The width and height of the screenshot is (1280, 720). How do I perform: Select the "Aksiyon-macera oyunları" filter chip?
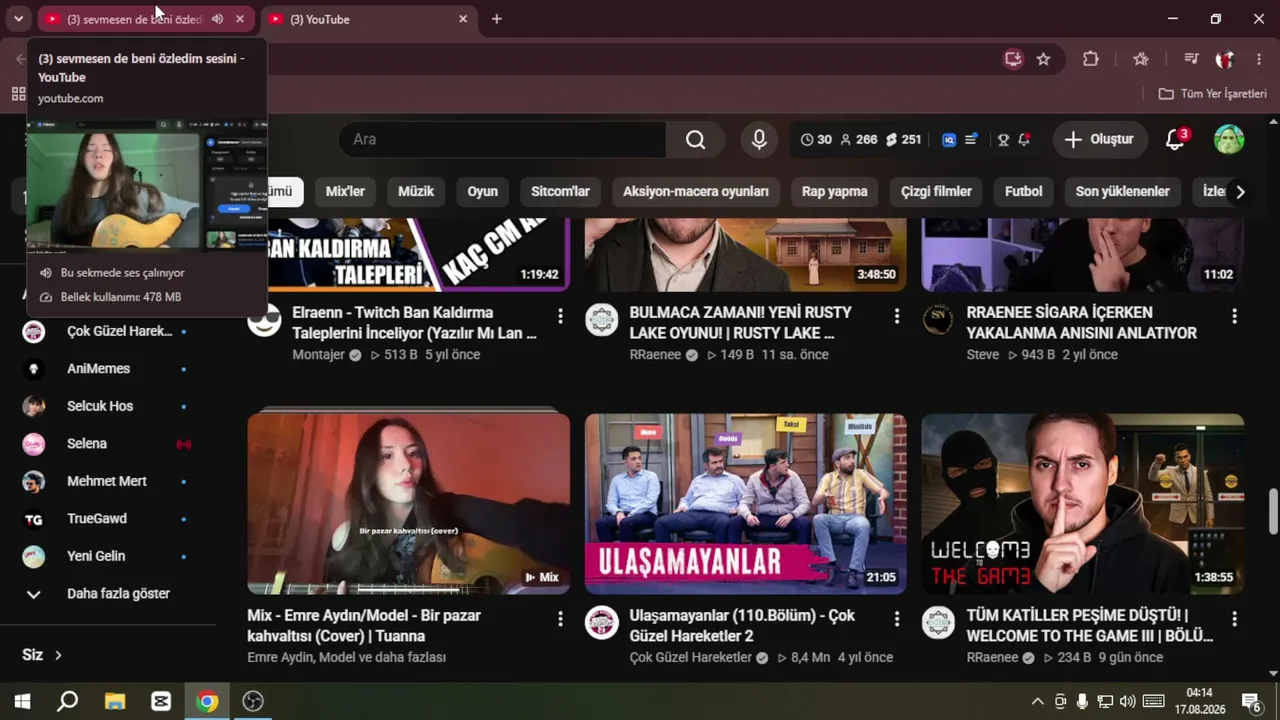point(696,191)
